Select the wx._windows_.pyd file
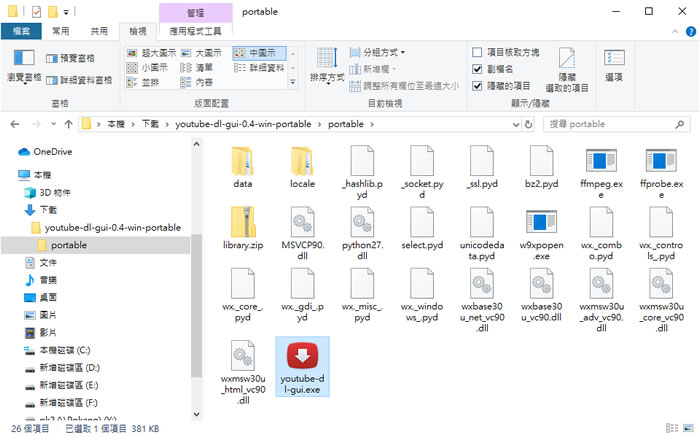This screenshot has height=438, width=700. tap(422, 295)
